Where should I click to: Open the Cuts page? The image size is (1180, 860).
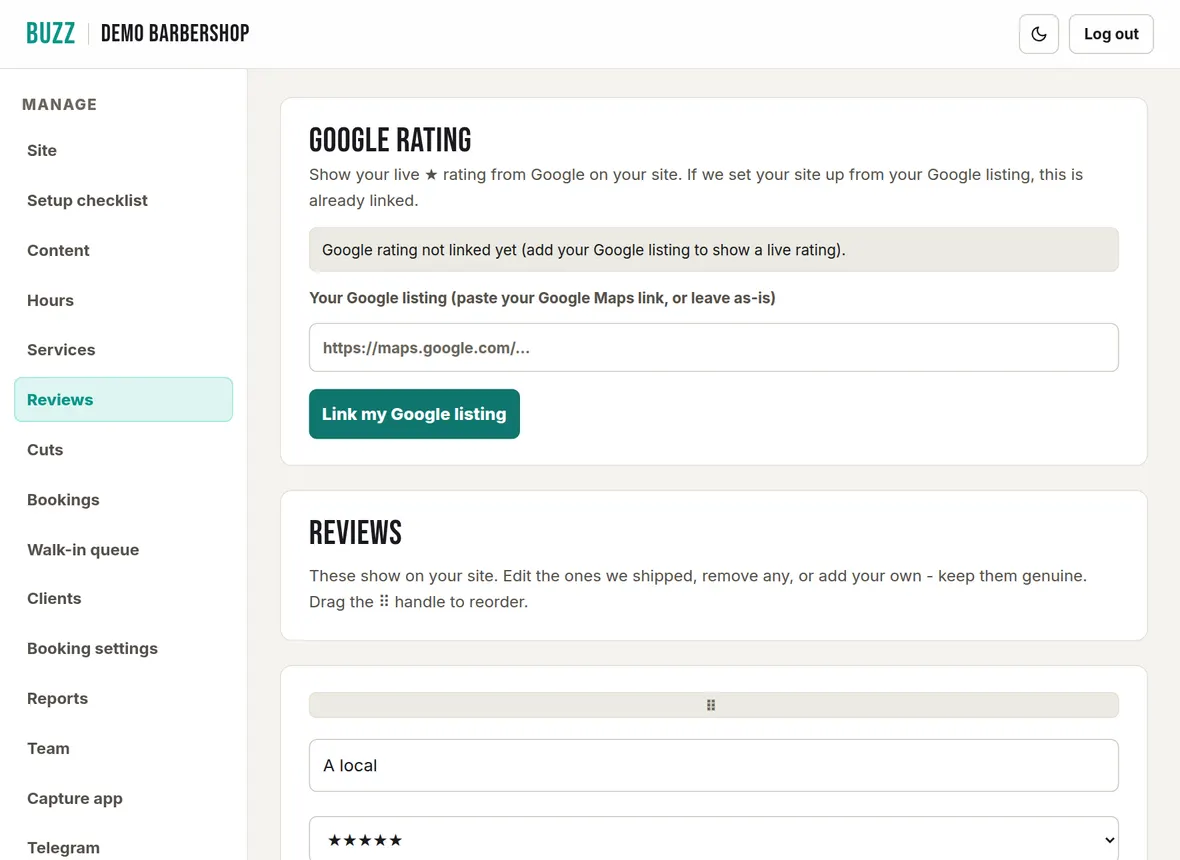[x=123, y=450]
